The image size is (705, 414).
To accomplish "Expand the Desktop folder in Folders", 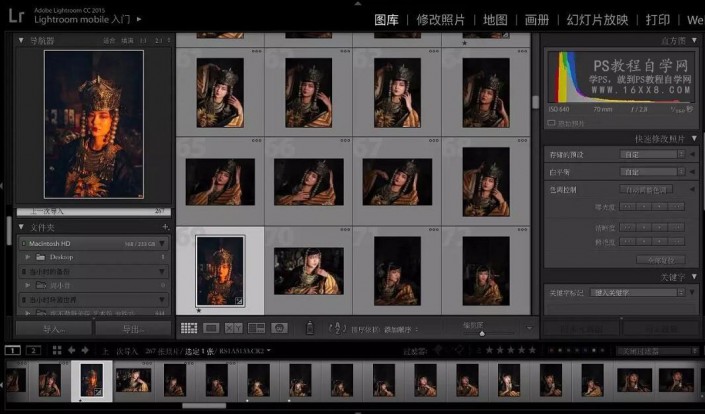I will point(28,257).
